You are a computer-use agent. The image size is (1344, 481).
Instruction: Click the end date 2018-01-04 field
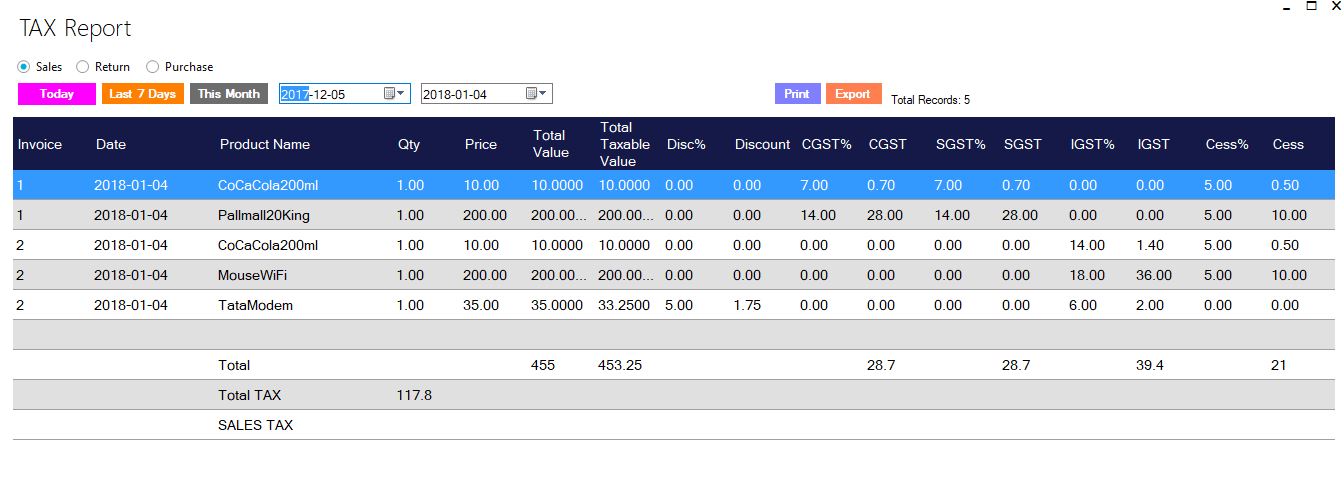pyautogui.click(x=468, y=94)
